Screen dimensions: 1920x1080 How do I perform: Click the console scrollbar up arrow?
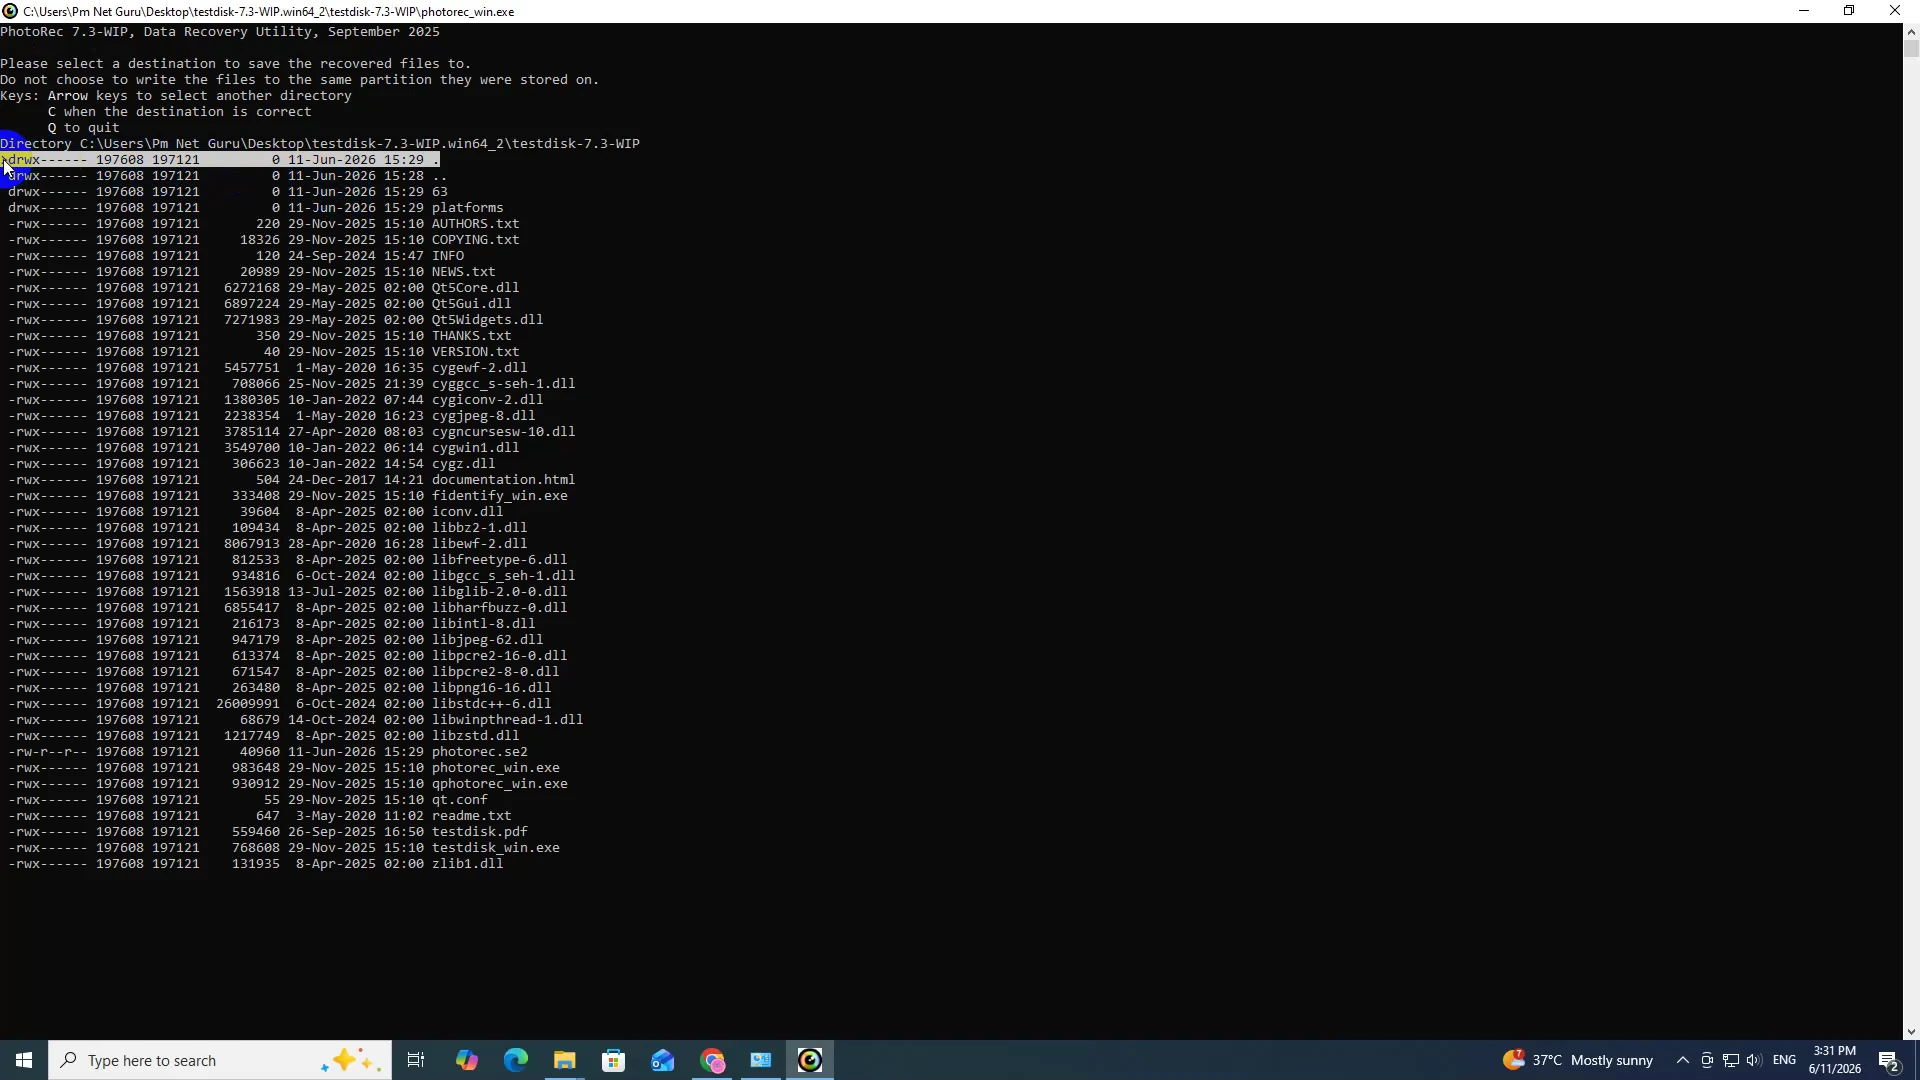point(1911,32)
